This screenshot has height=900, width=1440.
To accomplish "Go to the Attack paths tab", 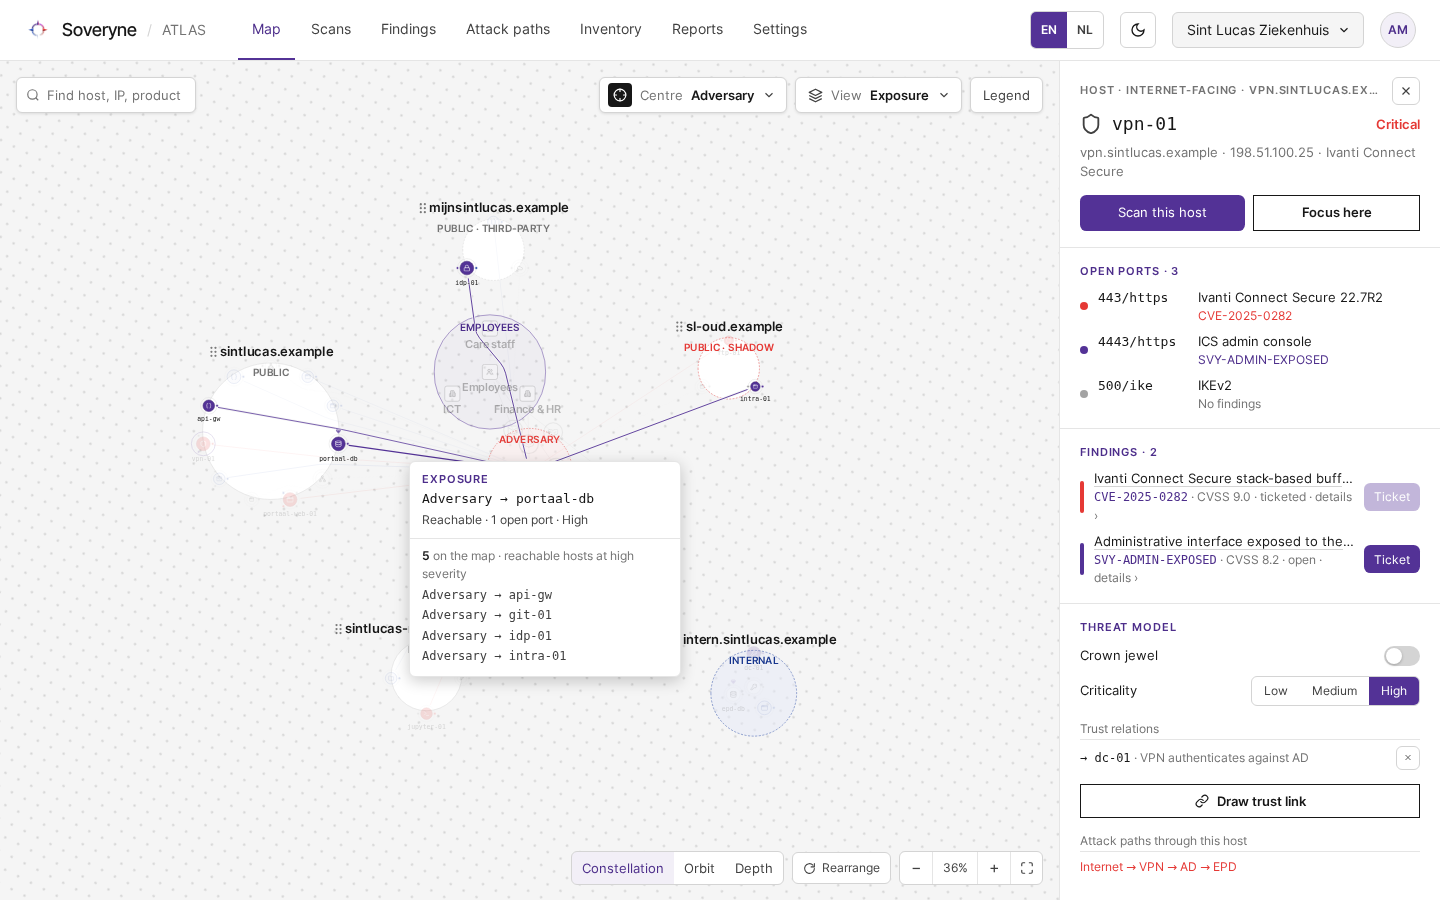I will (x=508, y=30).
